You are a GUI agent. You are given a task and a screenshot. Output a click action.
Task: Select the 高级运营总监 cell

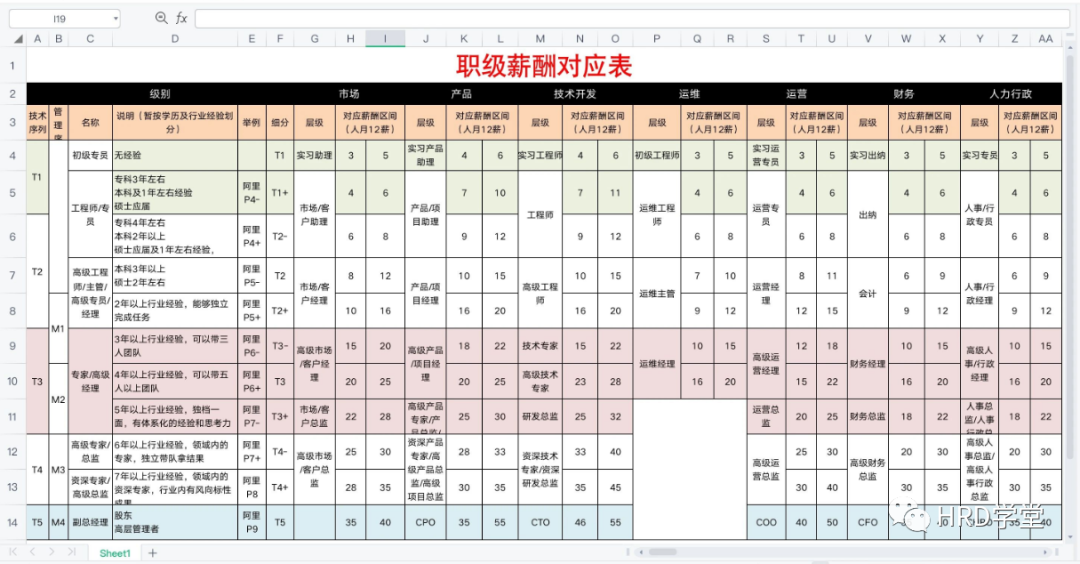point(766,470)
